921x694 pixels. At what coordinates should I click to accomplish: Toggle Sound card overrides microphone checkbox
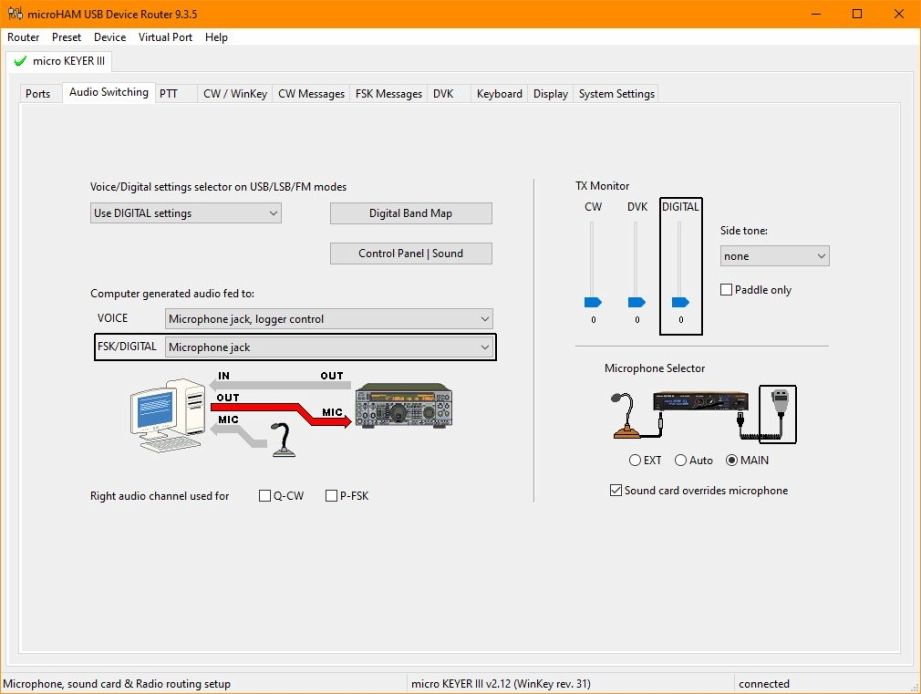(615, 491)
